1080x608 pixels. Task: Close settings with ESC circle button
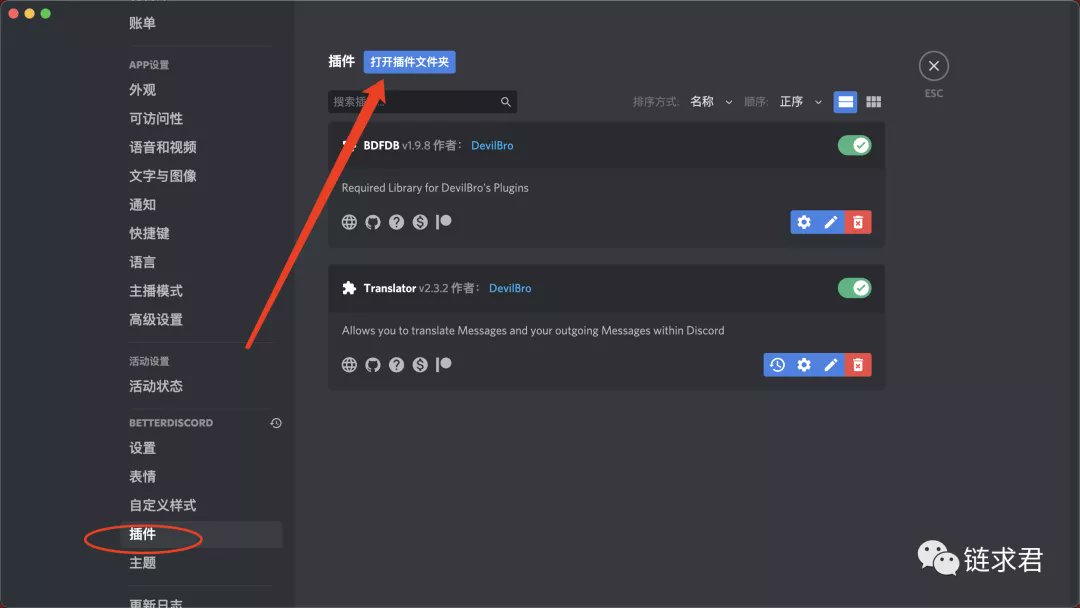pyautogui.click(x=933, y=66)
